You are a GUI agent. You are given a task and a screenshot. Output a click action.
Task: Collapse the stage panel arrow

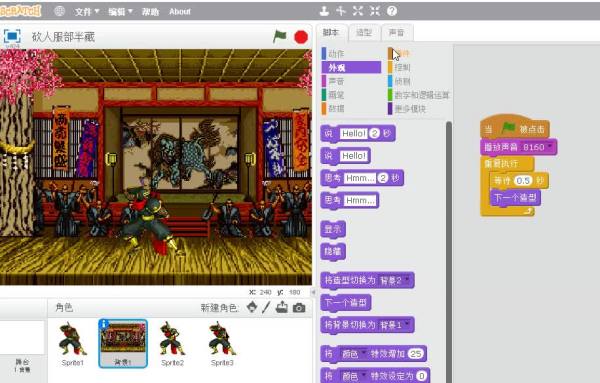tap(313, 292)
